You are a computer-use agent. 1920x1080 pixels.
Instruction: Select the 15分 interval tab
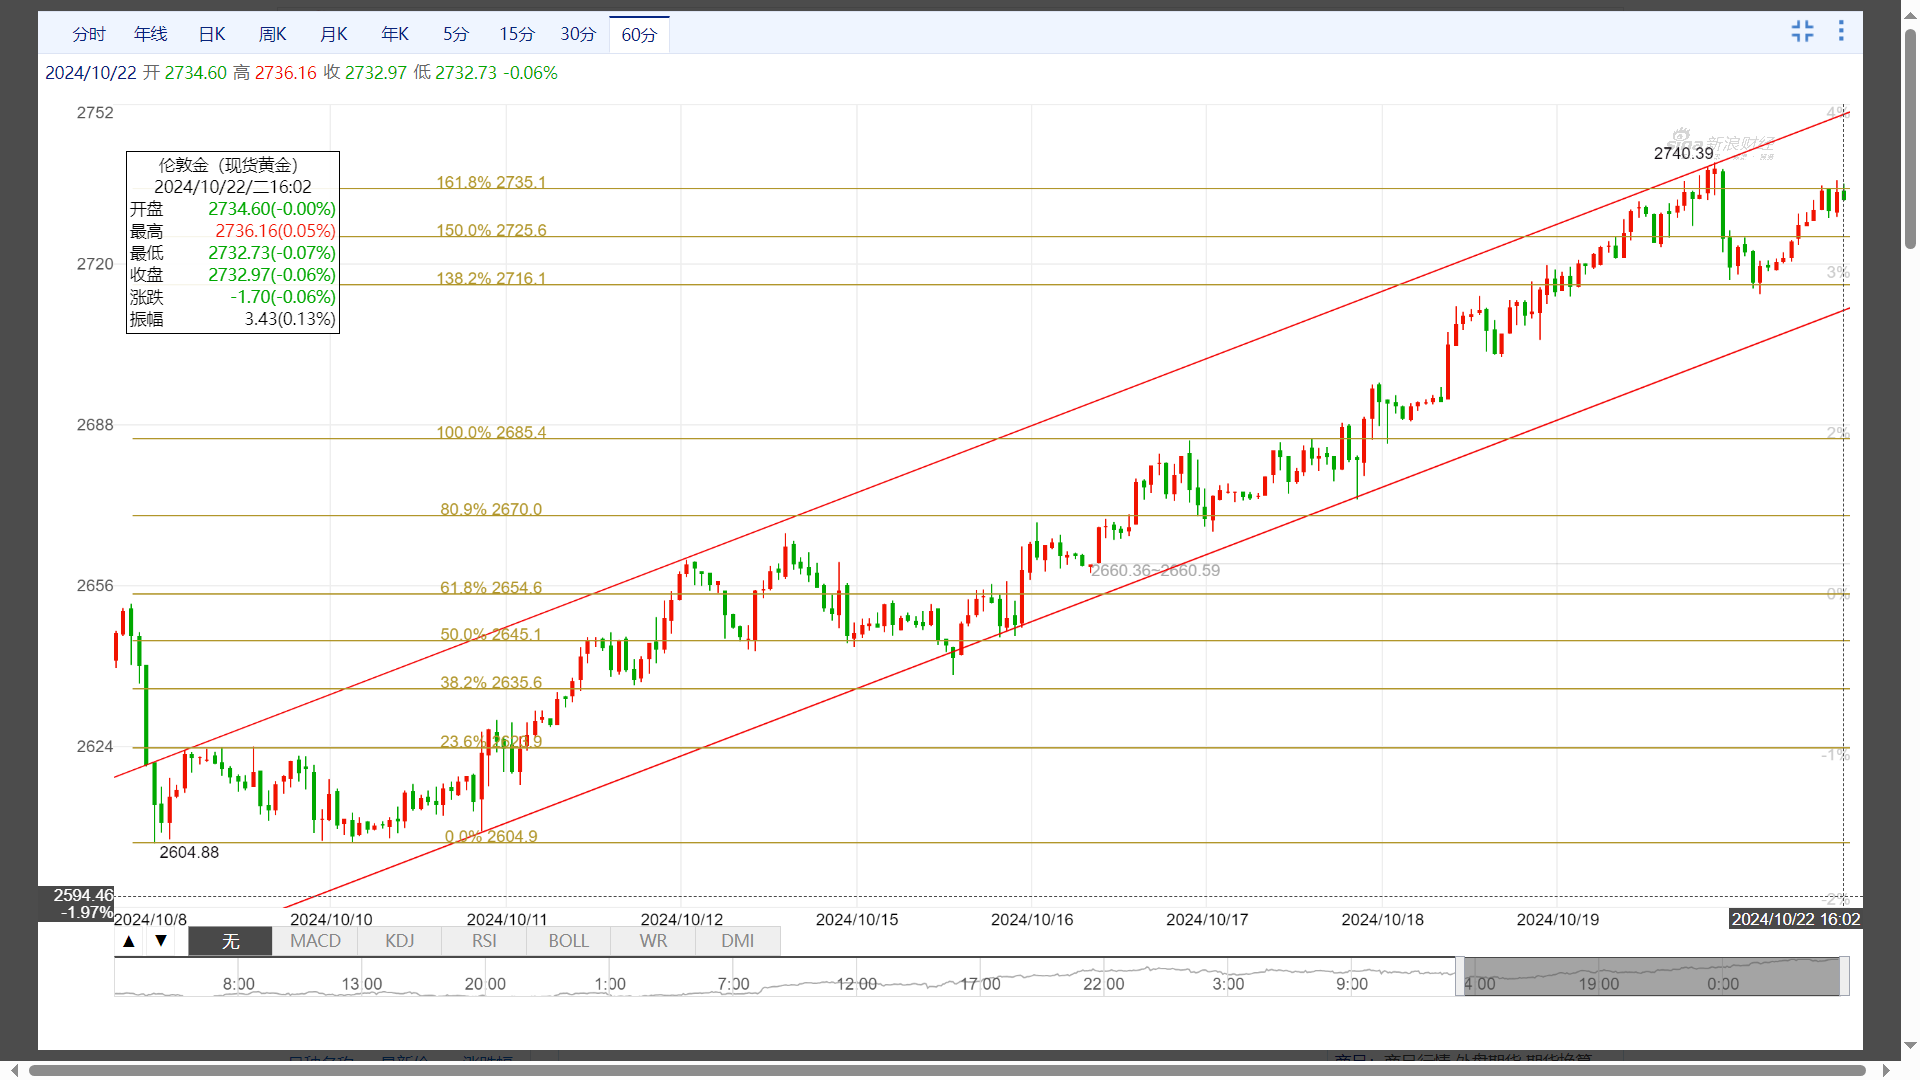click(x=517, y=35)
